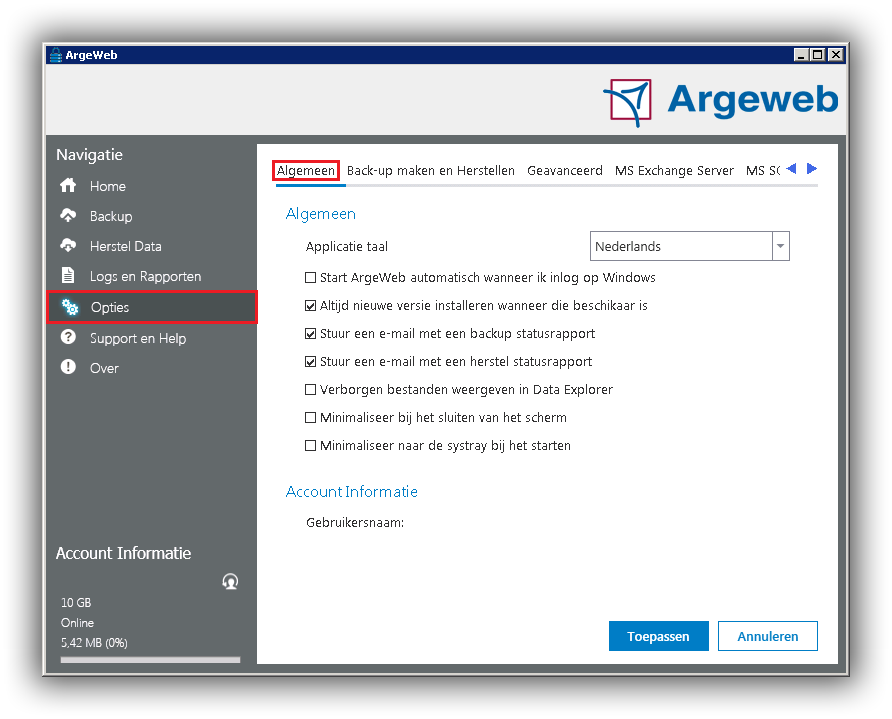Click the 5,42 MB (0%) usage text
Viewport: 892px width, 719px height.
coord(94,643)
